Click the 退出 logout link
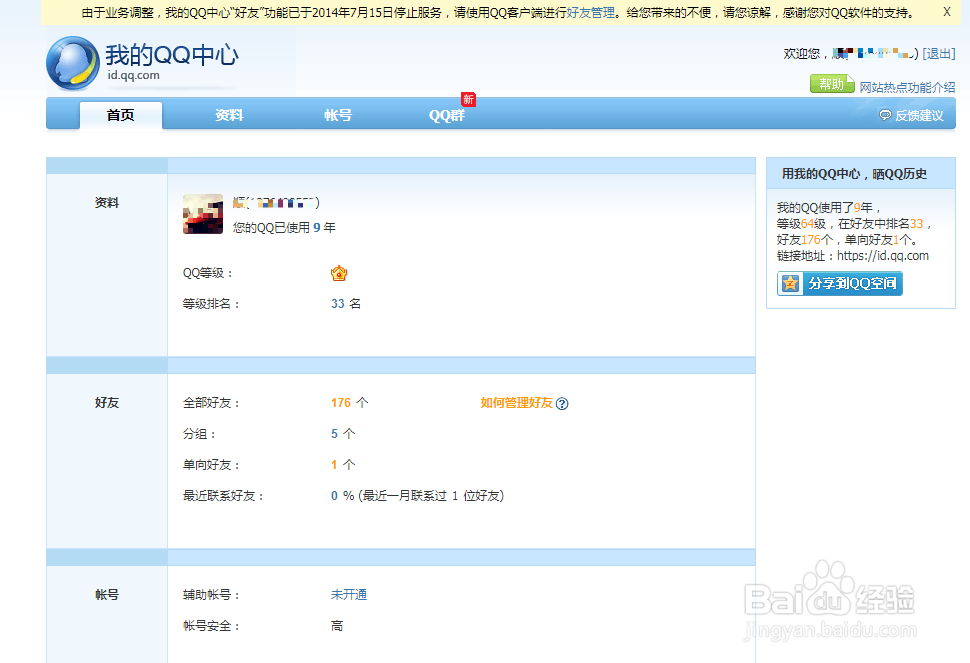This screenshot has height=663, width=970. coord(938,54)
